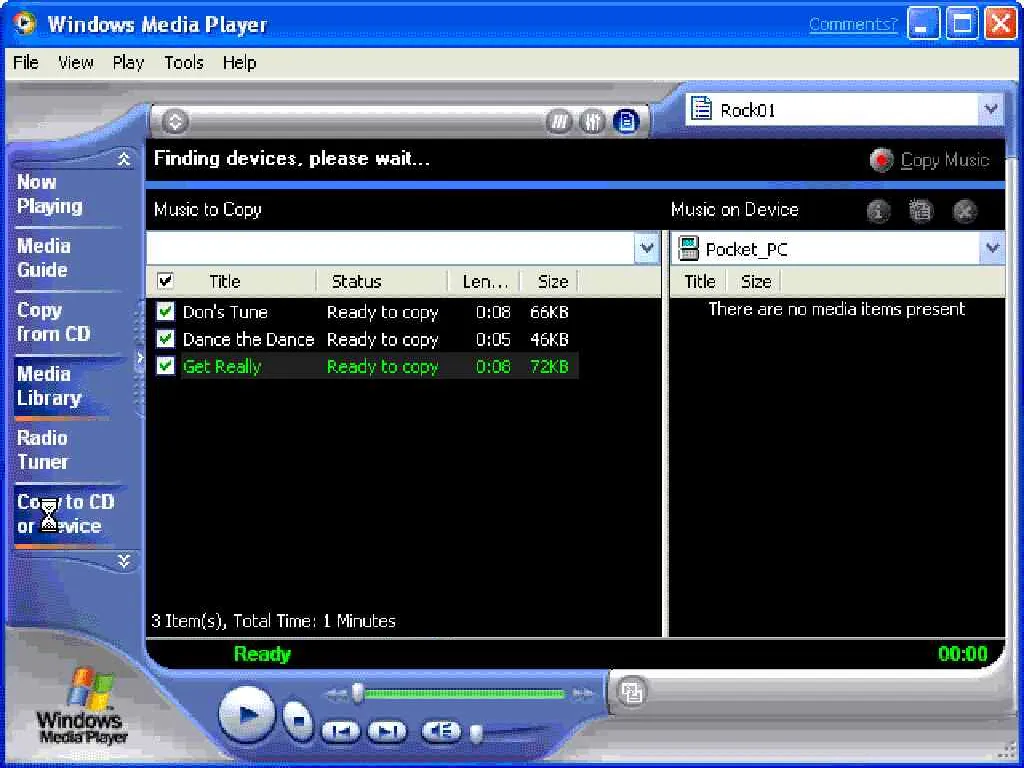Skip to next track button
This screenshot has width=1024, height=768.
coord(387,731)
